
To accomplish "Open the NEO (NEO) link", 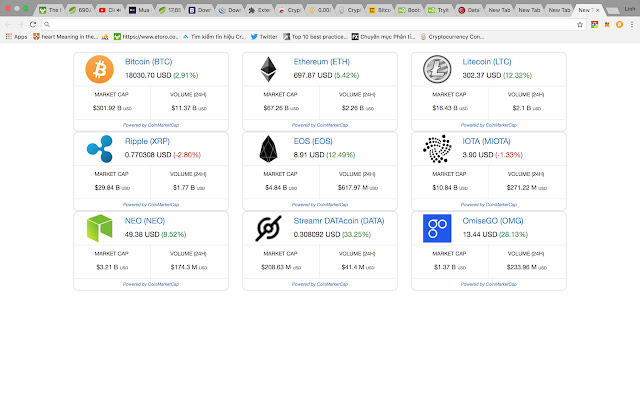I will (145, 221).
